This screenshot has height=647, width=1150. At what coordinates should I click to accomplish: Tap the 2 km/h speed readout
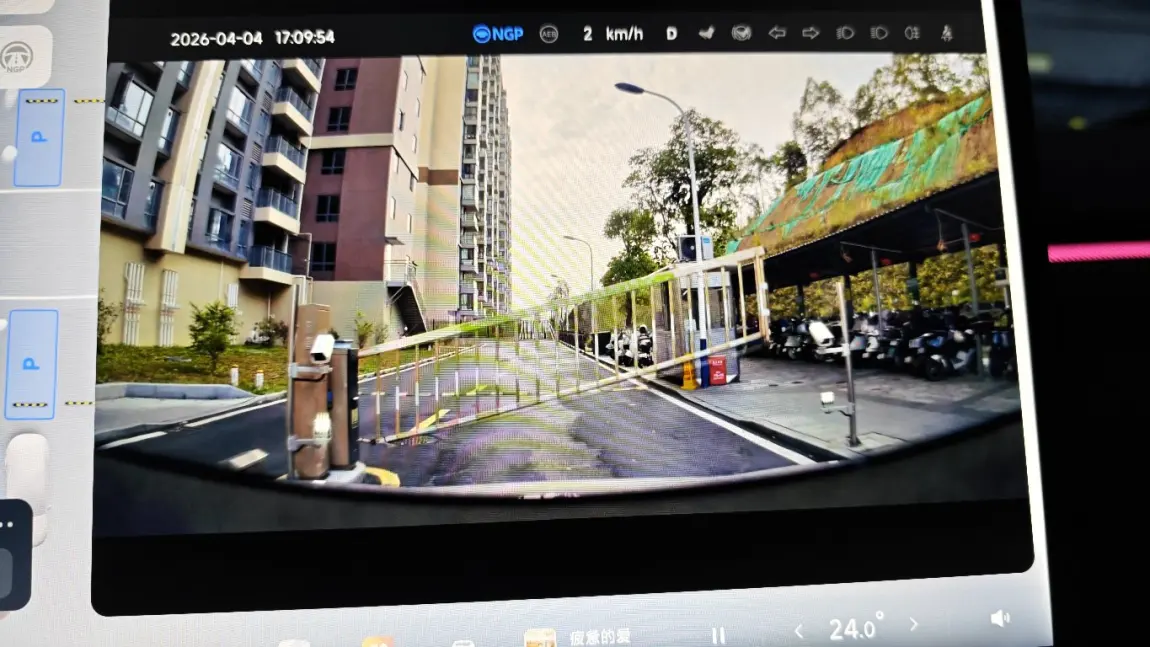click(612, 34)
